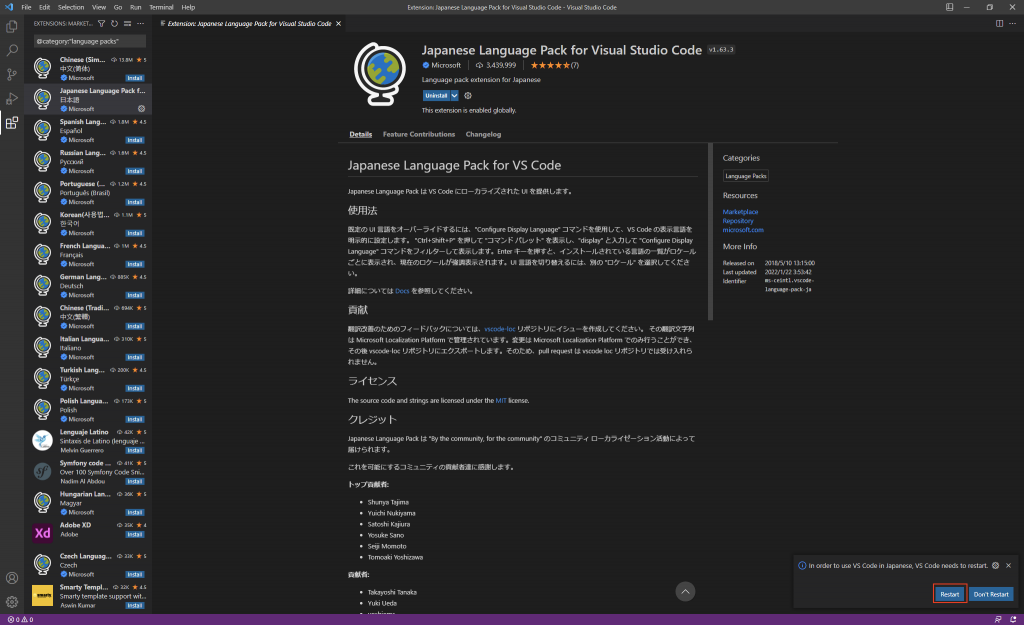Click the large globe extension icon
1024x625 pixels.
tap(379, 74)
